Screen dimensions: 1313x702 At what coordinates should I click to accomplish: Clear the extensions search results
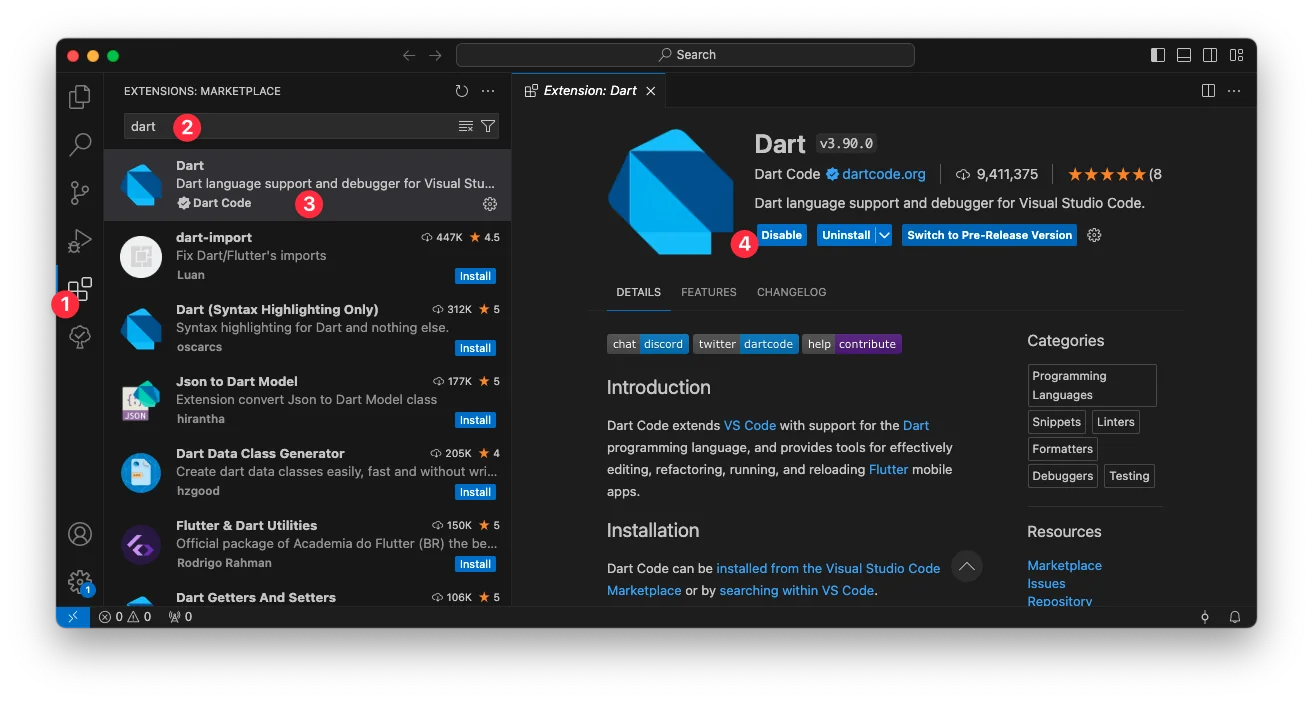point(465,126)
